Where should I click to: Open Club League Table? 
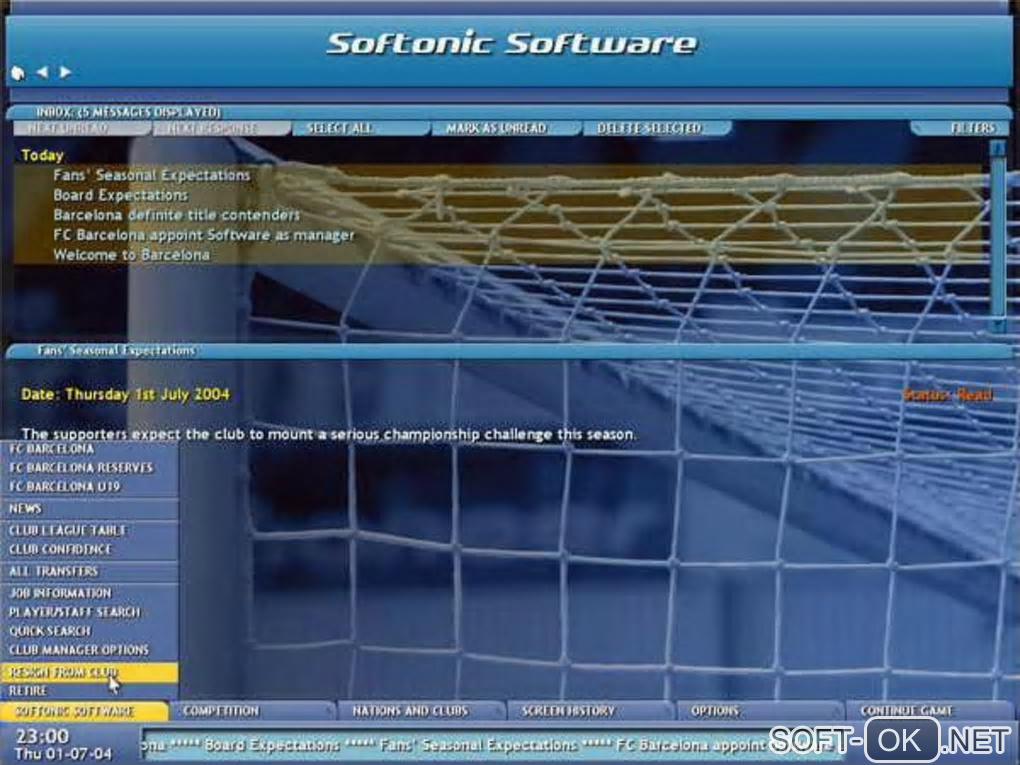[89, 530]
